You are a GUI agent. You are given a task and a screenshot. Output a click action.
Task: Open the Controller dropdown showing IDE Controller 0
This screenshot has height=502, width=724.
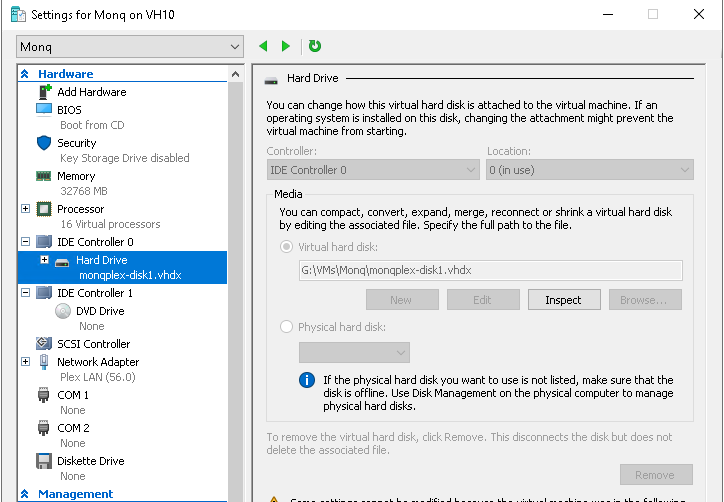[373, 170]
